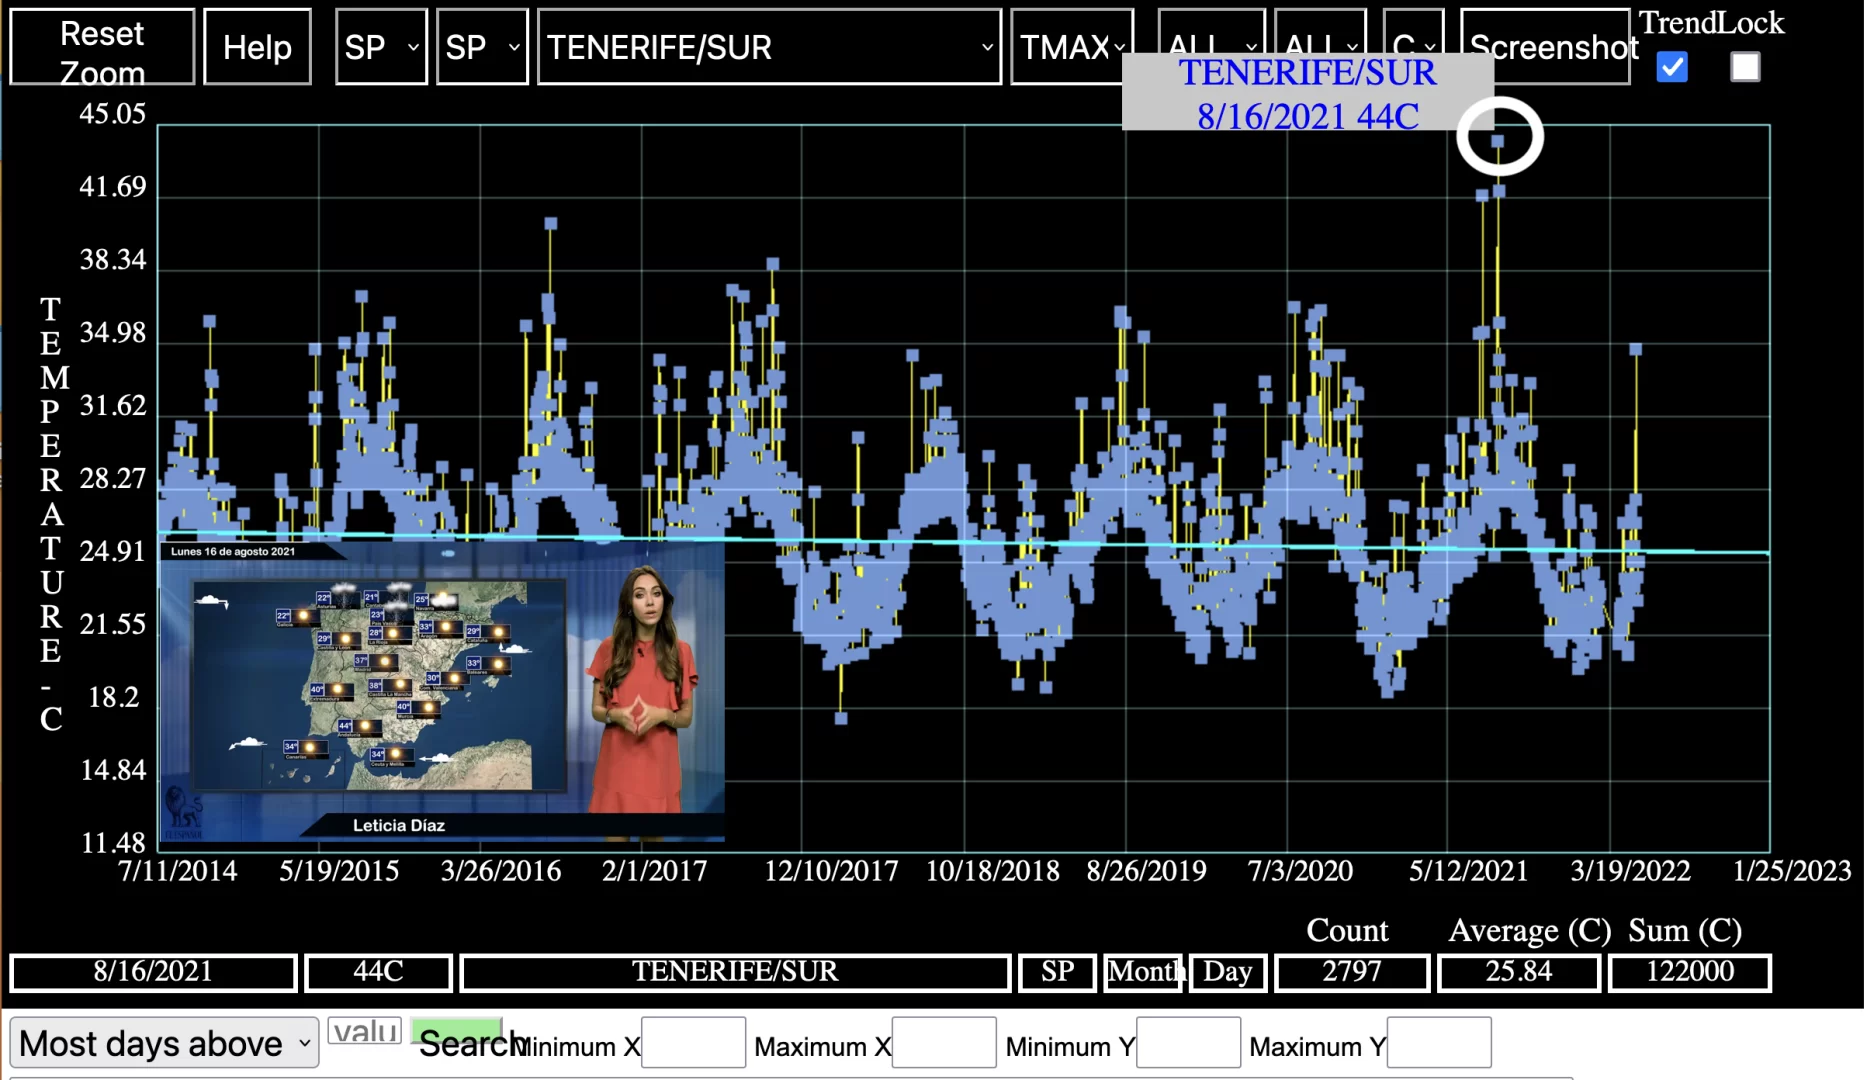Expand the first SP country dropdown

click(381, 47)
